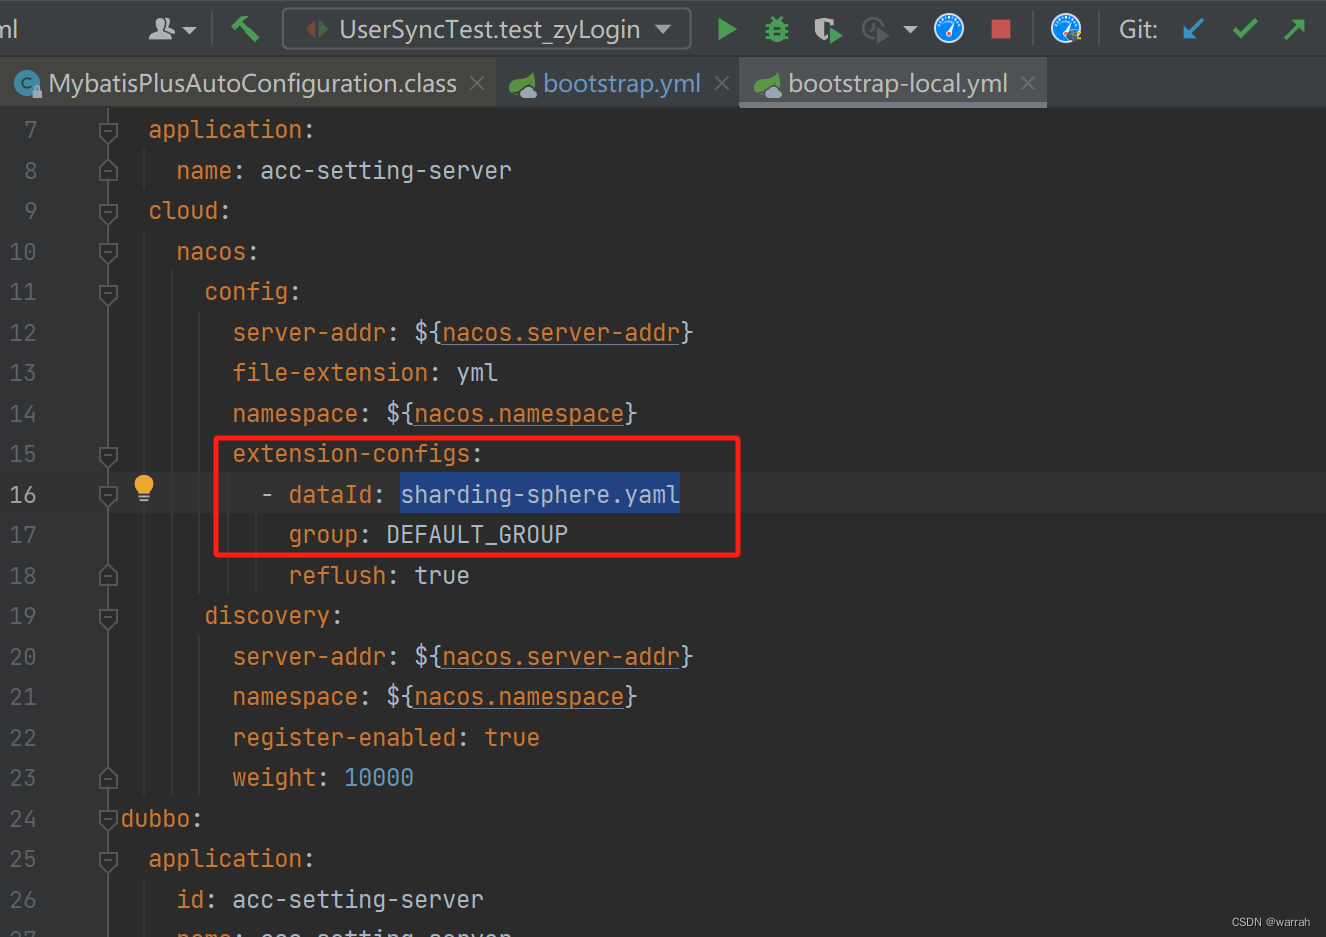Click the fold end marker on line 8

tap(108, 171)
